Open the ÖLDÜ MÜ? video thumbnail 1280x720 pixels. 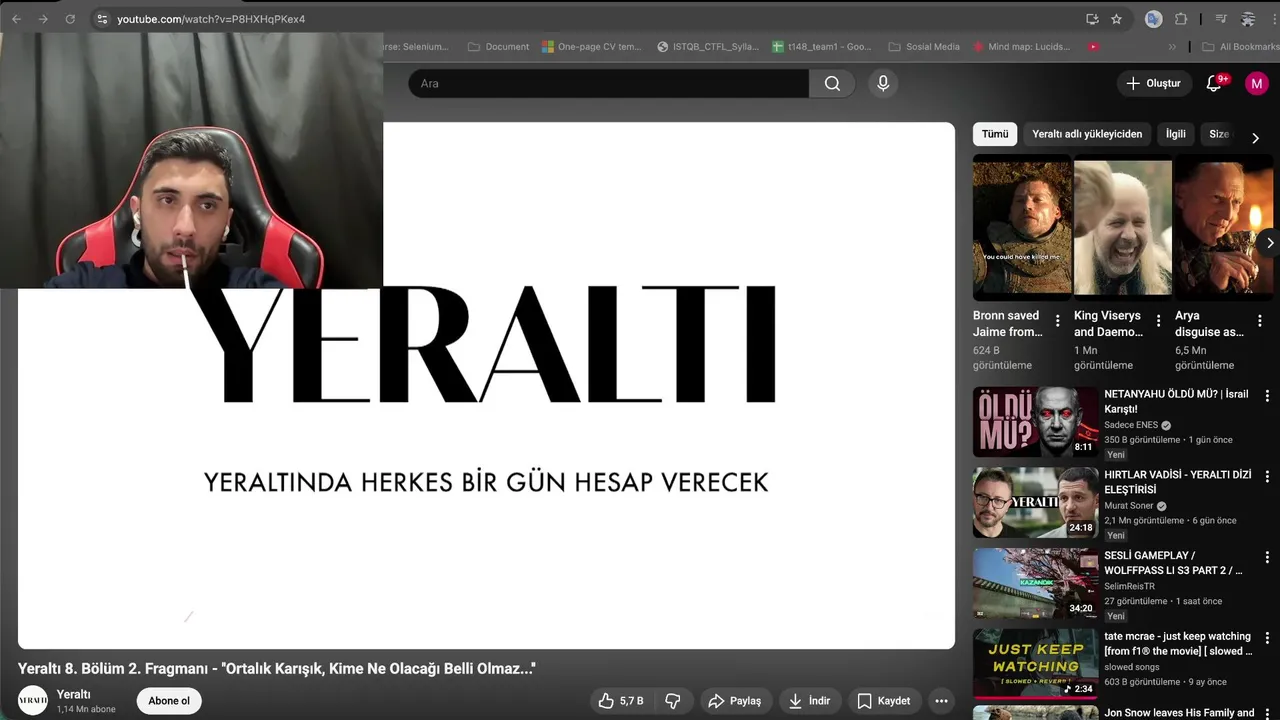(x=1035, y=422)
